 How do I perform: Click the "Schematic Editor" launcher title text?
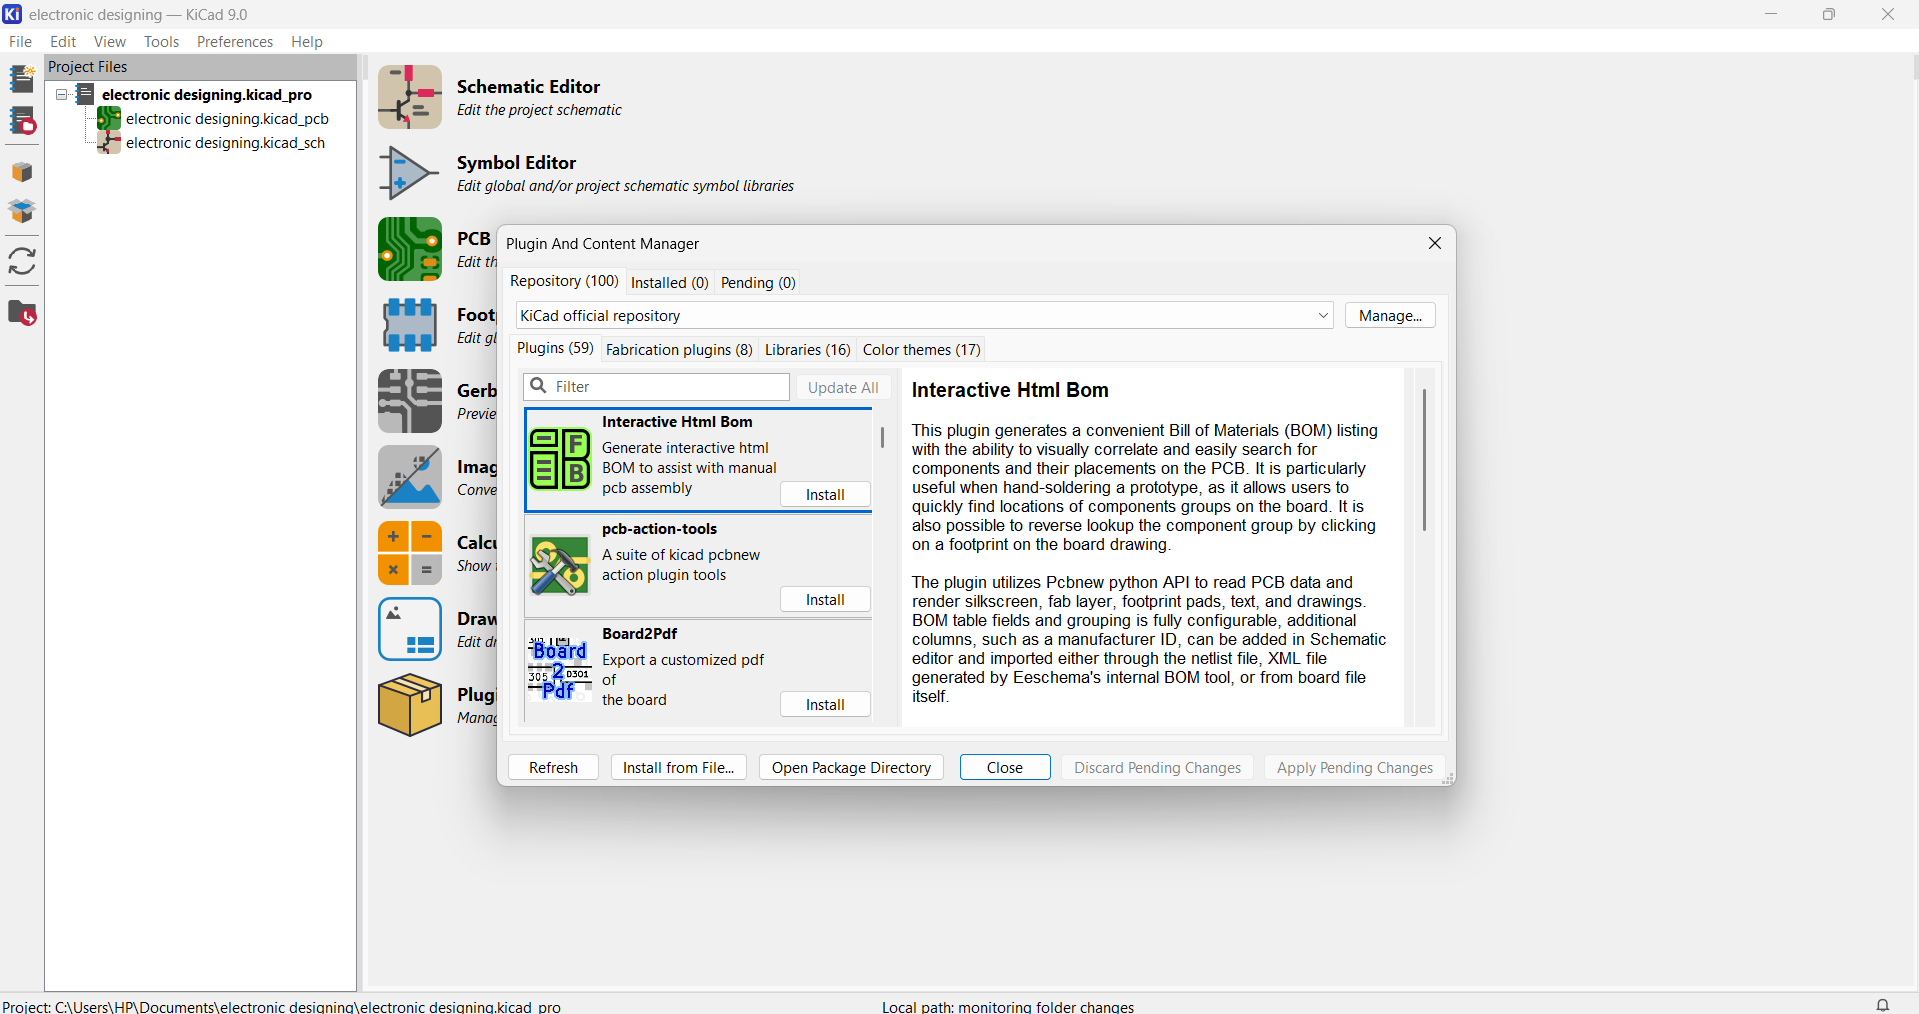(528, 87)
